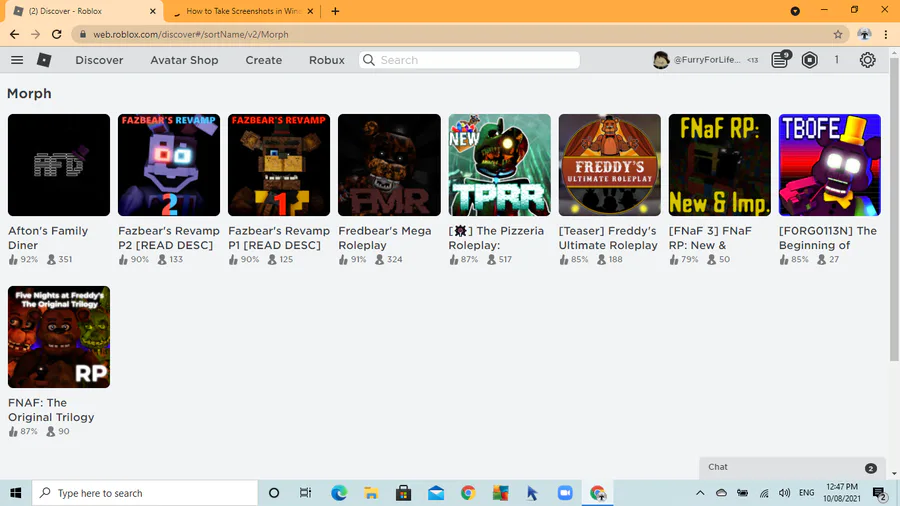Click [FORG0113N] The Beginning of title
The height and width of the screenshot is (506, 900).
(828, 238)
